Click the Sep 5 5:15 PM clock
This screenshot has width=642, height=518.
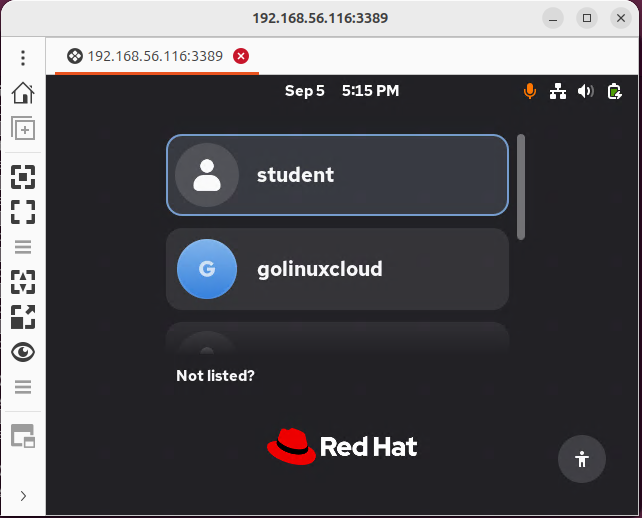click(x=342, y=91)
